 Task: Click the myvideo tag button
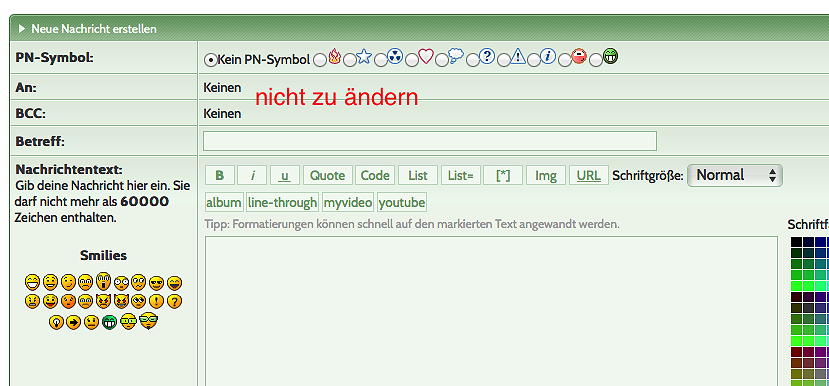click(348, 203)
